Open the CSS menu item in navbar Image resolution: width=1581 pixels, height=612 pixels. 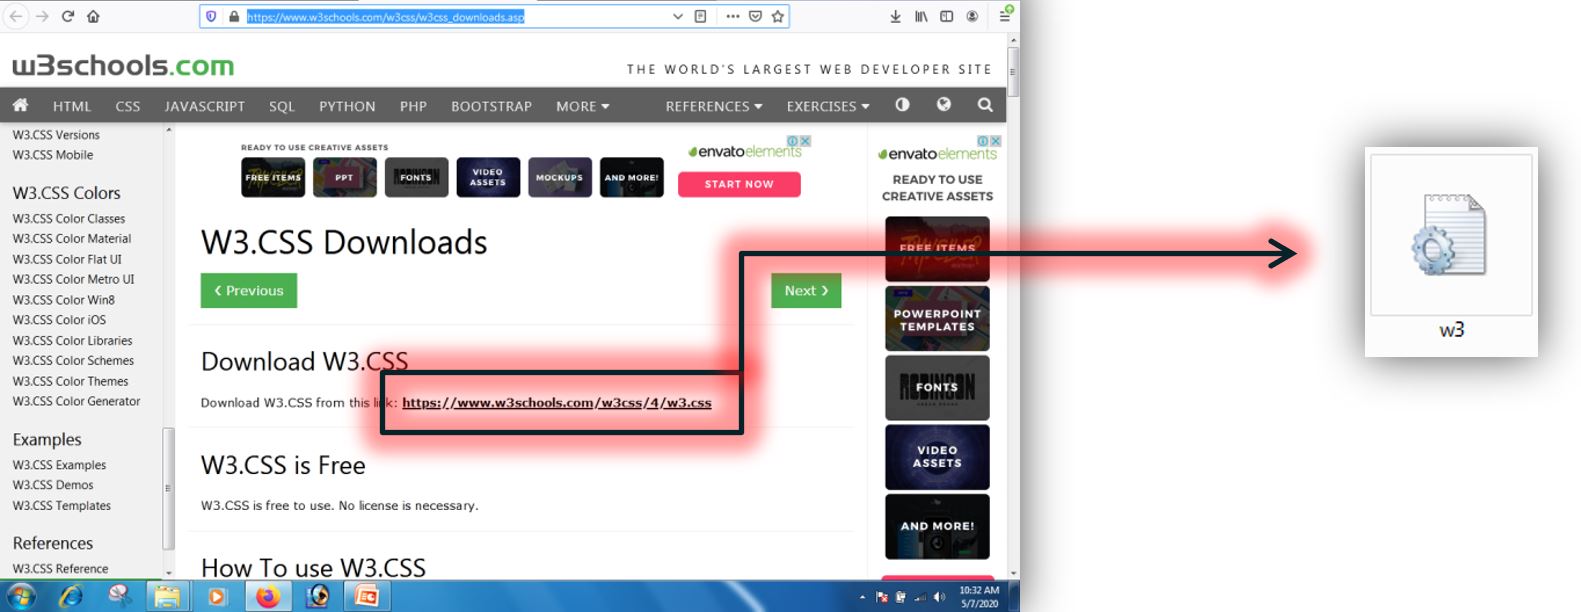point(128,106)
